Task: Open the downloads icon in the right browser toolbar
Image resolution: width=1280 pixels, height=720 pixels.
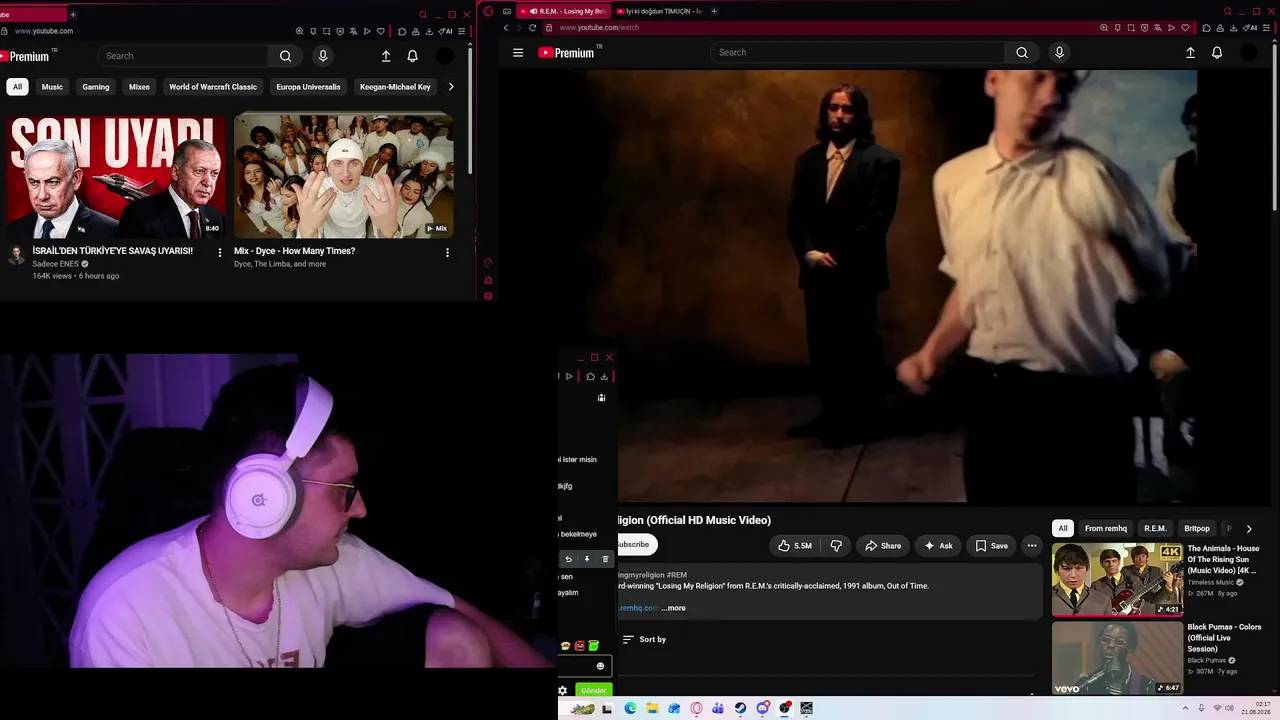Action: point(1235,28)
